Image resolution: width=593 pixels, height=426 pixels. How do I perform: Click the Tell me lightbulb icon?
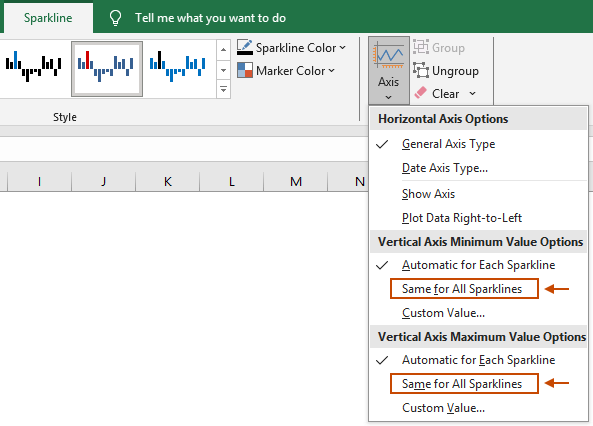click(x=115, y=17)
